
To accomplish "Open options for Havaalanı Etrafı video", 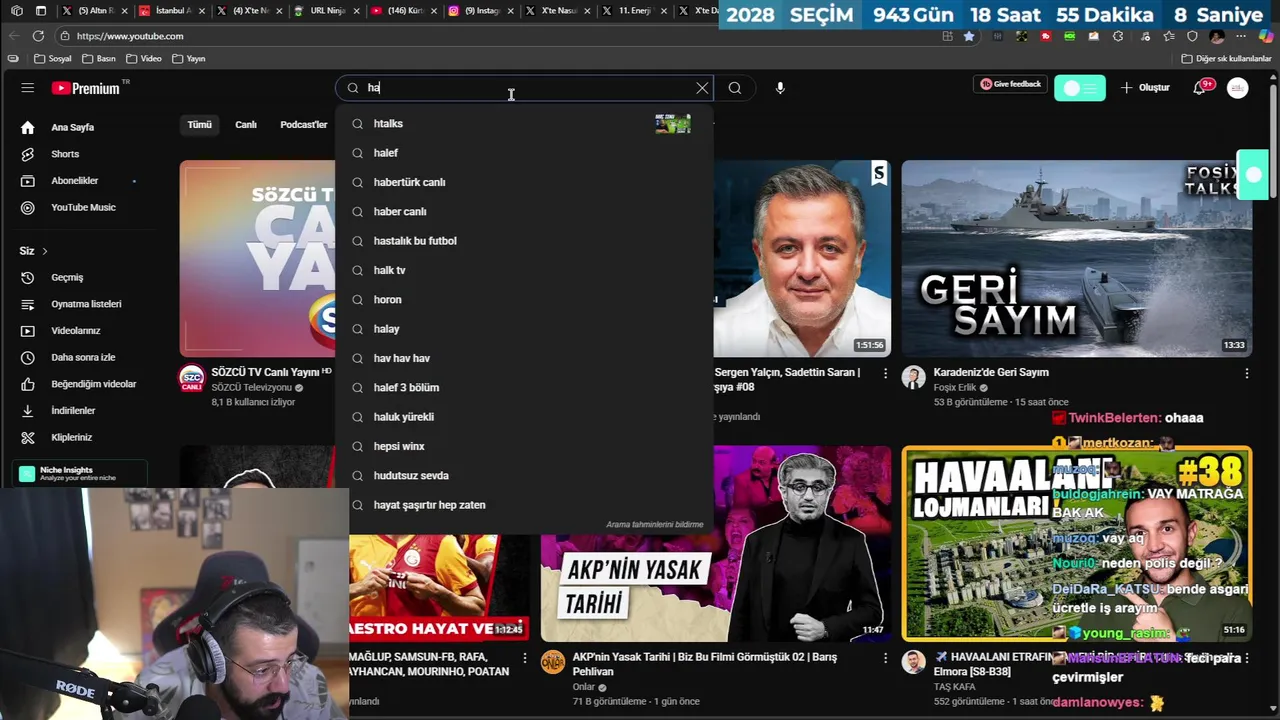I will [1246, 658].
